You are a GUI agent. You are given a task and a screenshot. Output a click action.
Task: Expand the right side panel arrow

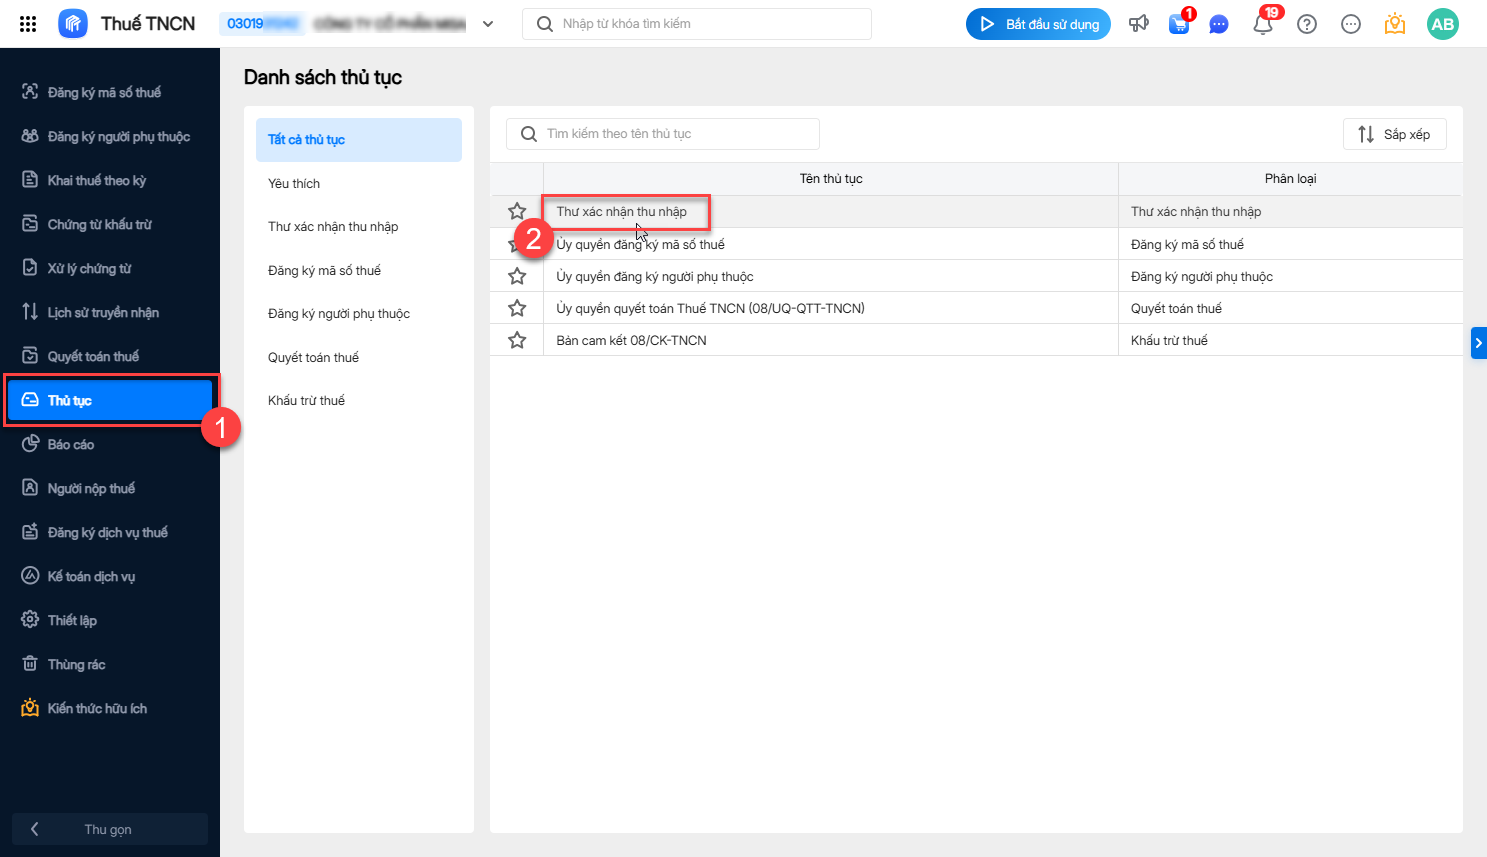(x=1478, y=343)
